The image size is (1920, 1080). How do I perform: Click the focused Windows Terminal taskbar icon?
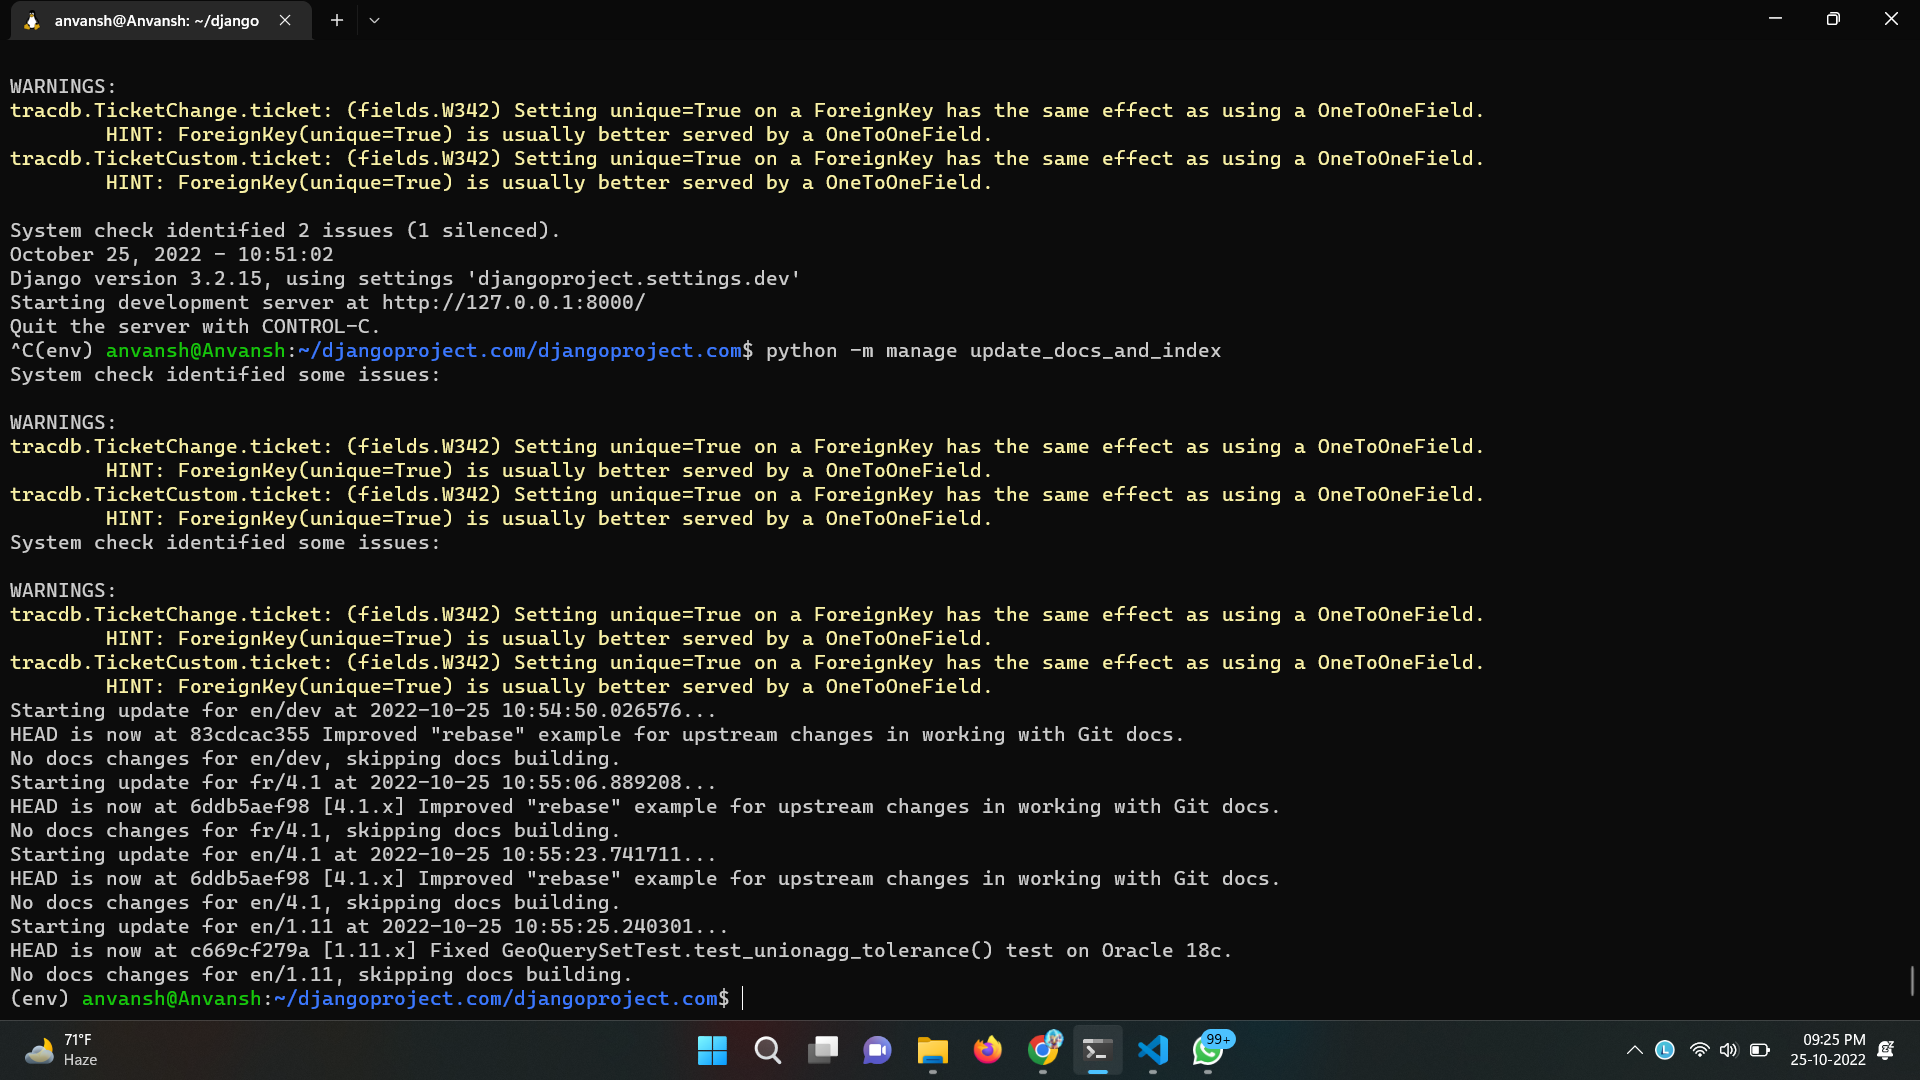[1097, 1051]
